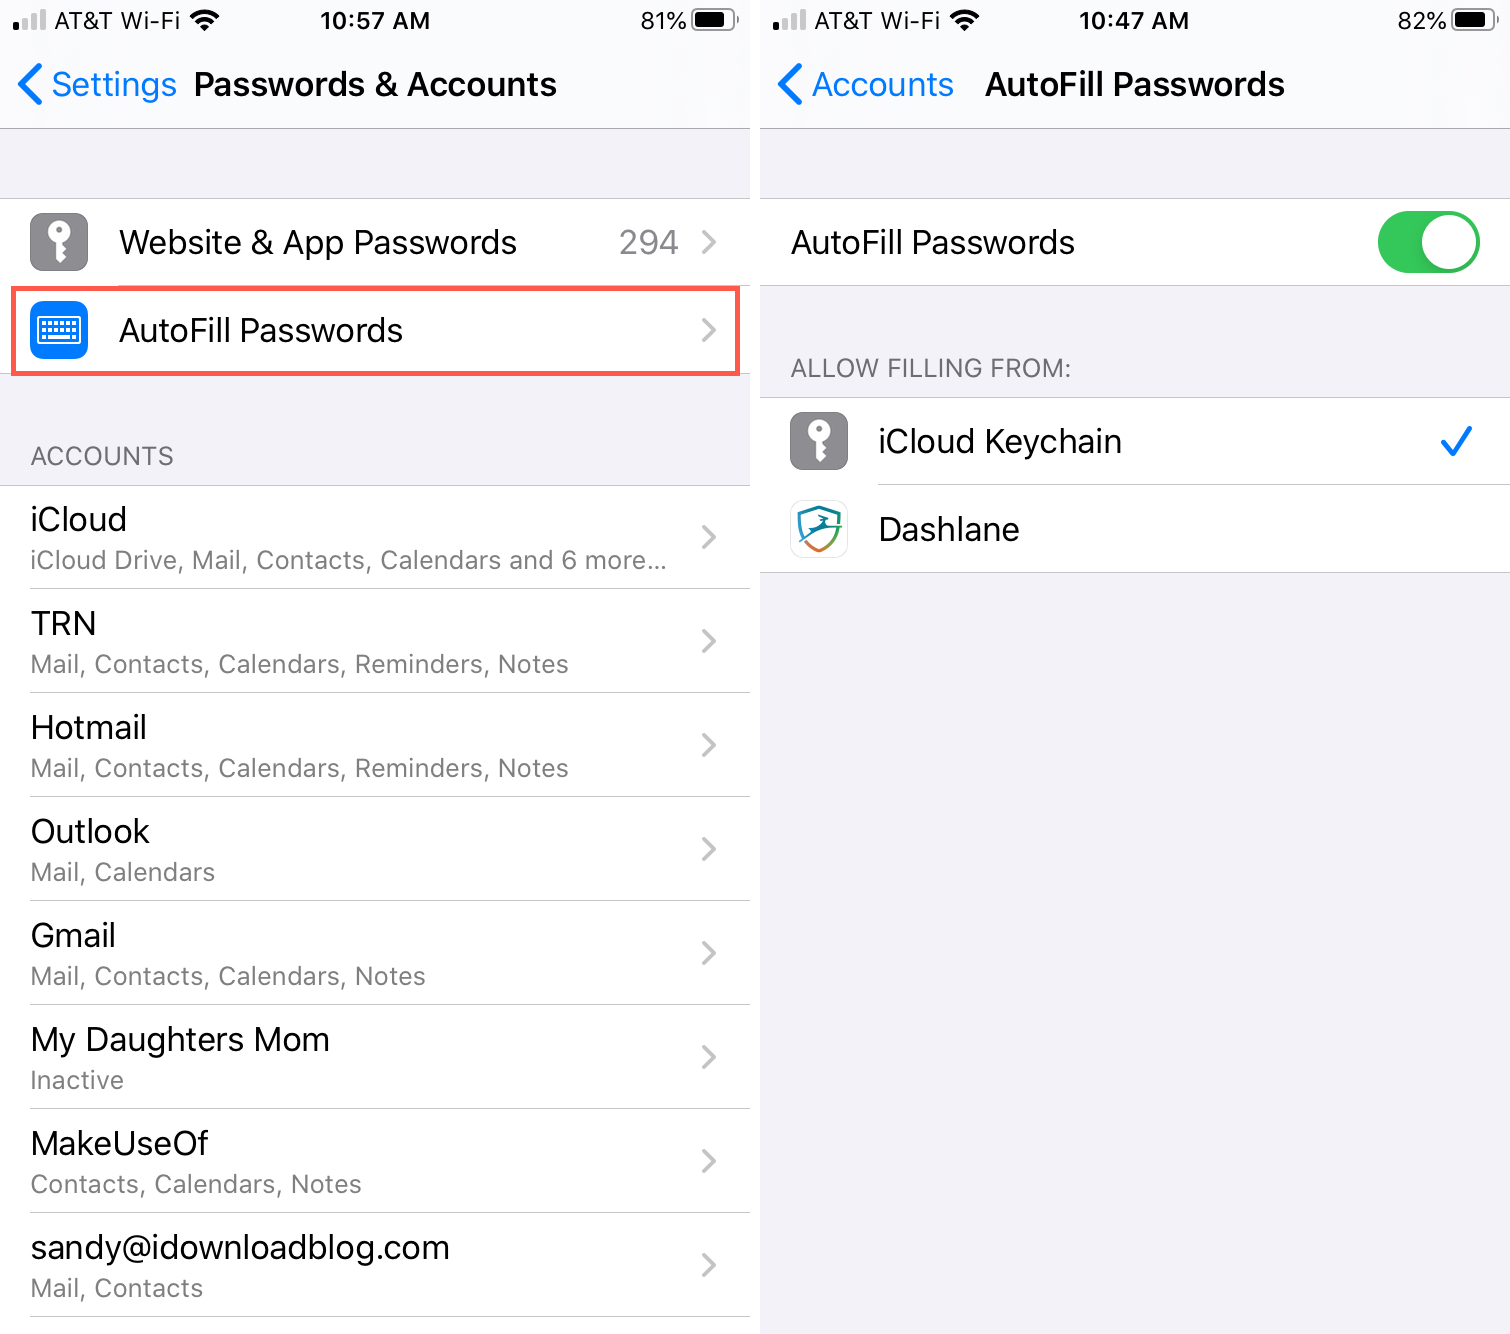Tap the back arrow next to Settings

[30, 84]
